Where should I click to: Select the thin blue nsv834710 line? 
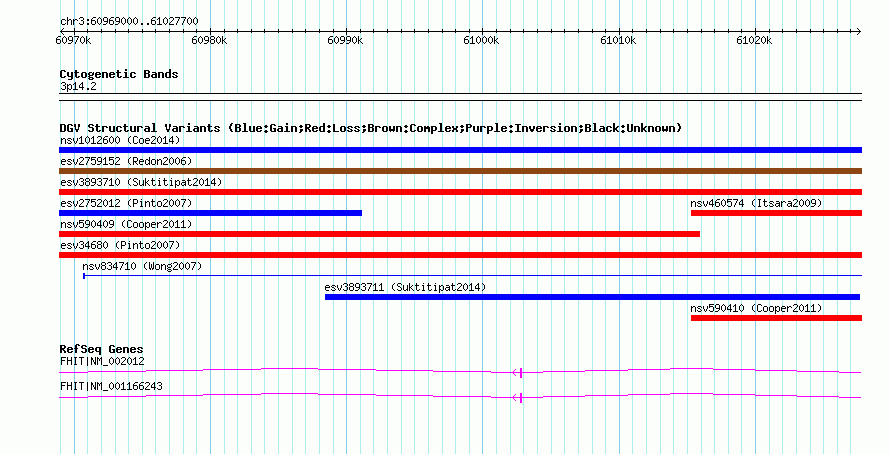point(473,276)
